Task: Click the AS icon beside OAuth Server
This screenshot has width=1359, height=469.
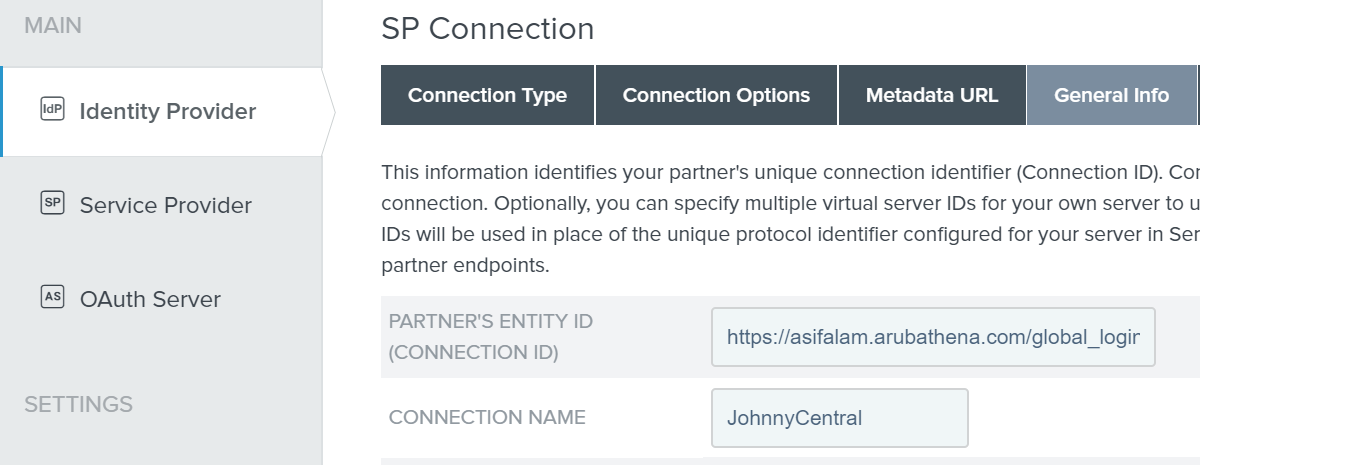Action: 52,297
